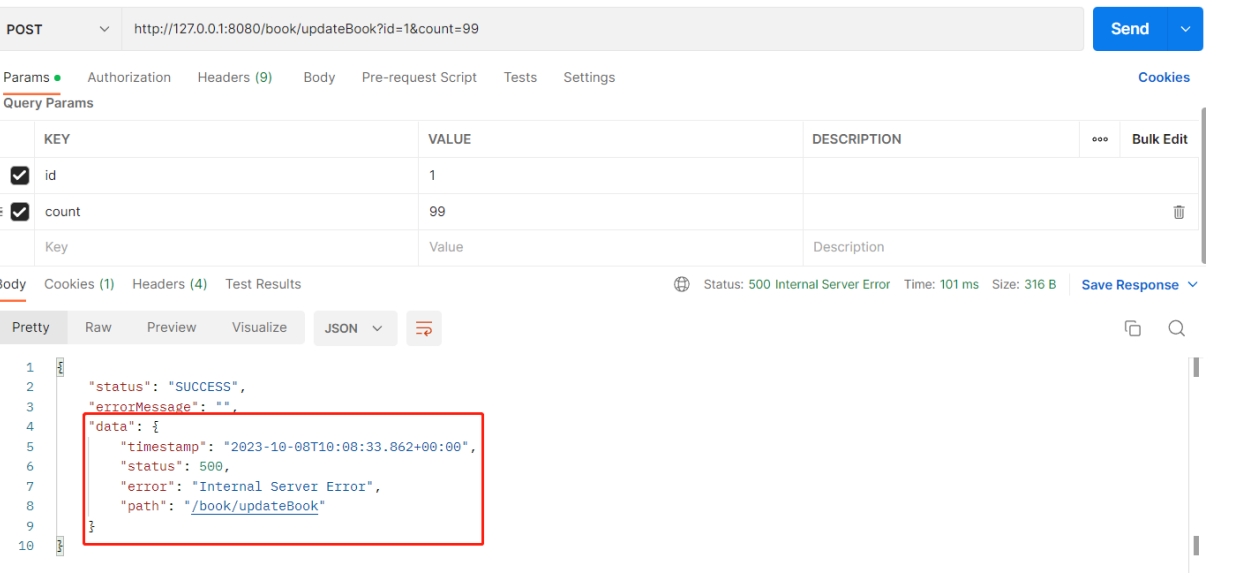This screenshot has height=577, width=1235.
Task: Switch to the Authorization tab
Action: click(x=129, y=77)
